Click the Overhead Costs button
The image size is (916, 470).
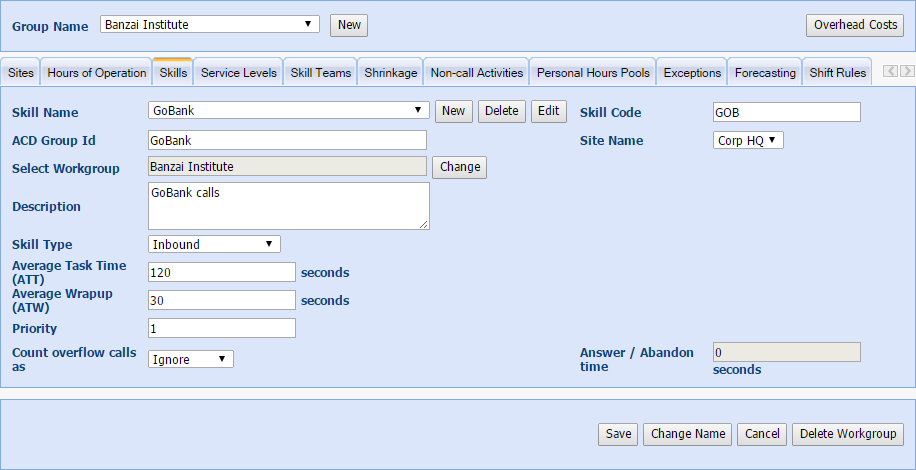click(855, 25)
